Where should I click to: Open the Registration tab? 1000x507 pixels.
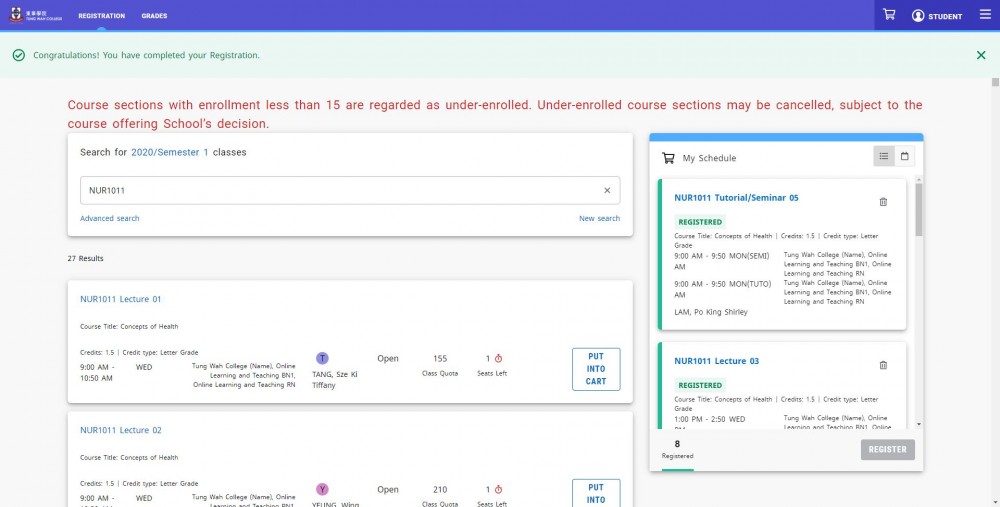(x=101, y=16)
